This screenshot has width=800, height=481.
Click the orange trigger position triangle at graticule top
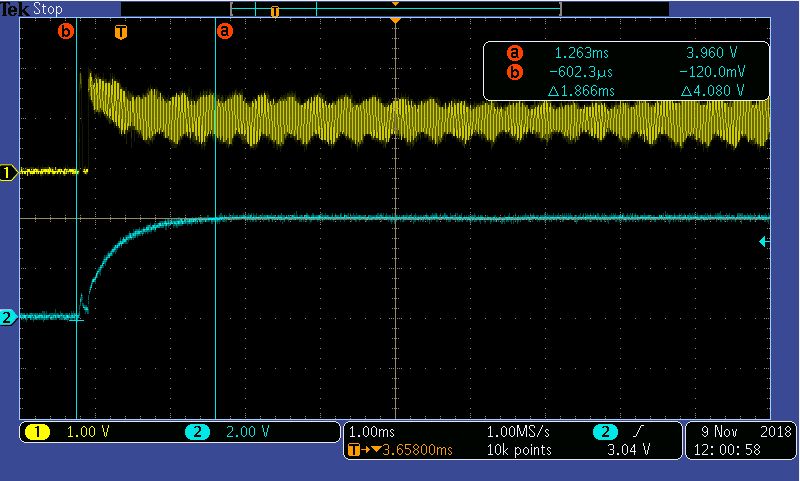click(x=396, y=21)
